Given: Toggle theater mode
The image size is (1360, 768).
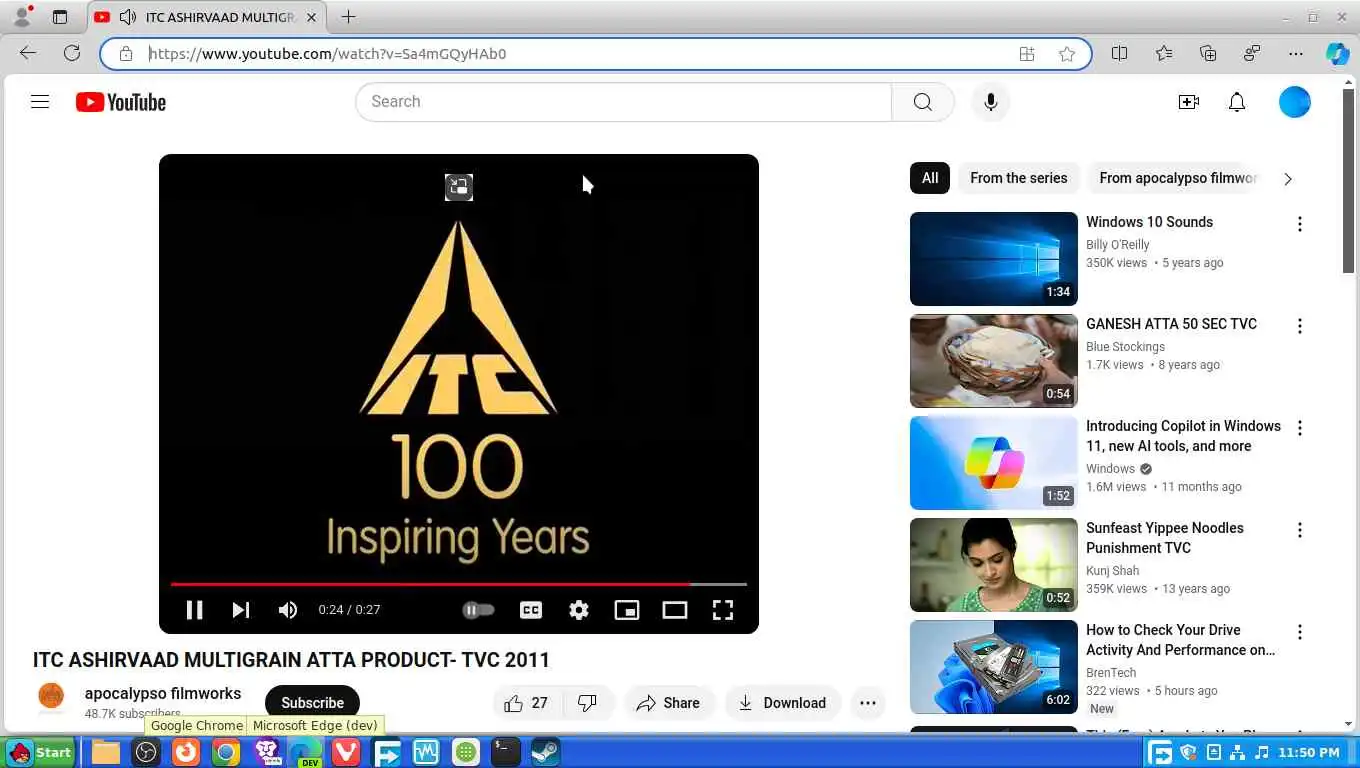Looking at the screenshot, I should pyautogui.click(x=675, y=610).
